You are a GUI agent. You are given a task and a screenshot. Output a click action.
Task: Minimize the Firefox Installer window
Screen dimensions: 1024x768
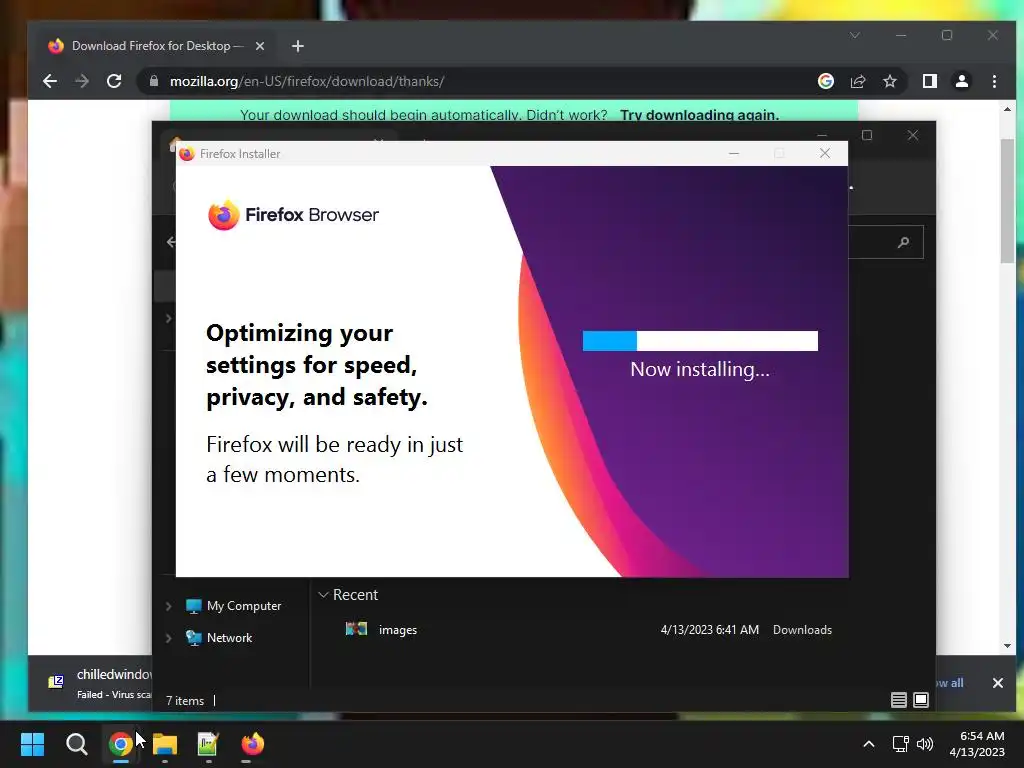coord(734,153)
